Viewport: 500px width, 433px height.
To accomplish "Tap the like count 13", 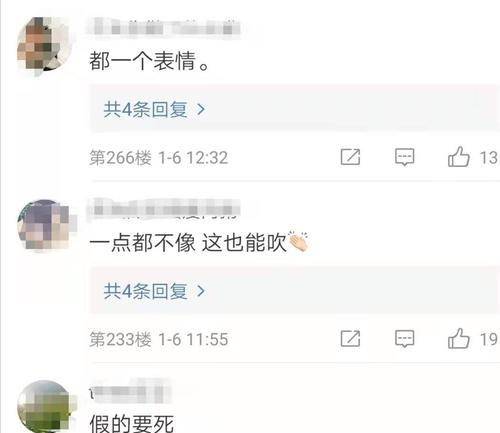I will pyautogui.click(x=488, y=158).
